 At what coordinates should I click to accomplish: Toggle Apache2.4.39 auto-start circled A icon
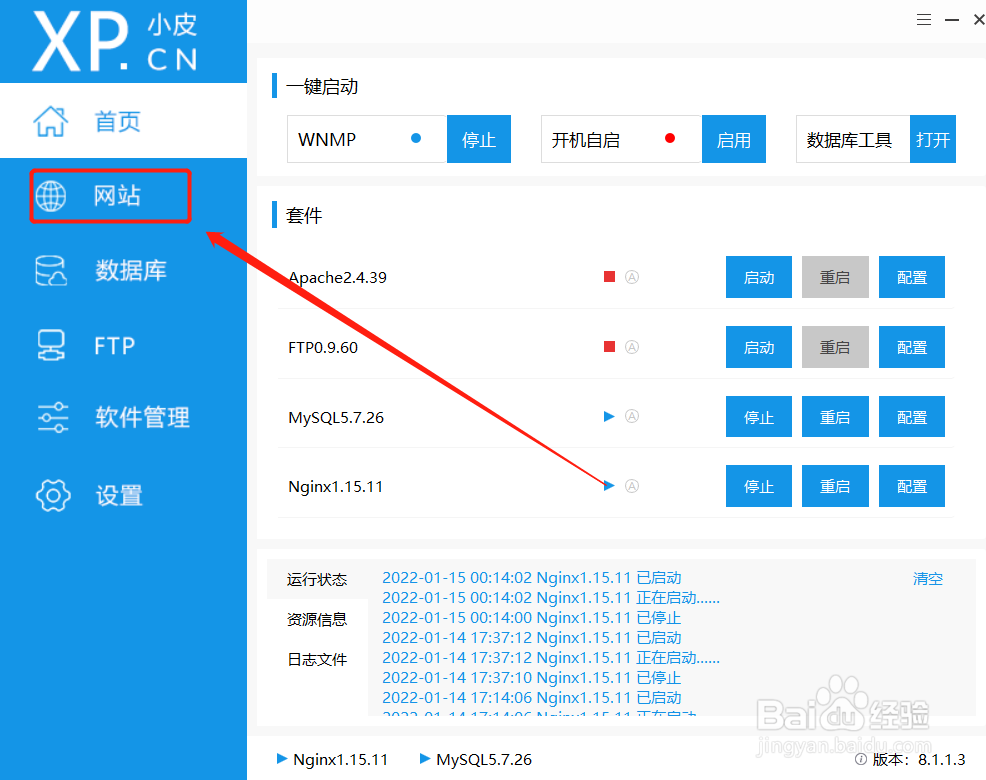(632, 277)
